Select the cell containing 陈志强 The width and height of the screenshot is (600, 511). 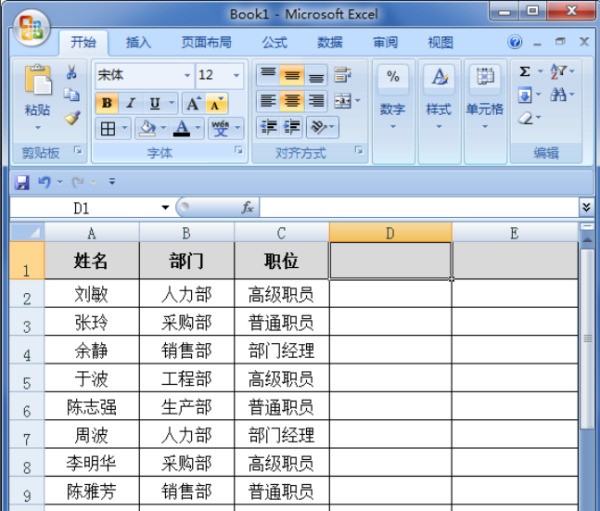coord(91,407)
